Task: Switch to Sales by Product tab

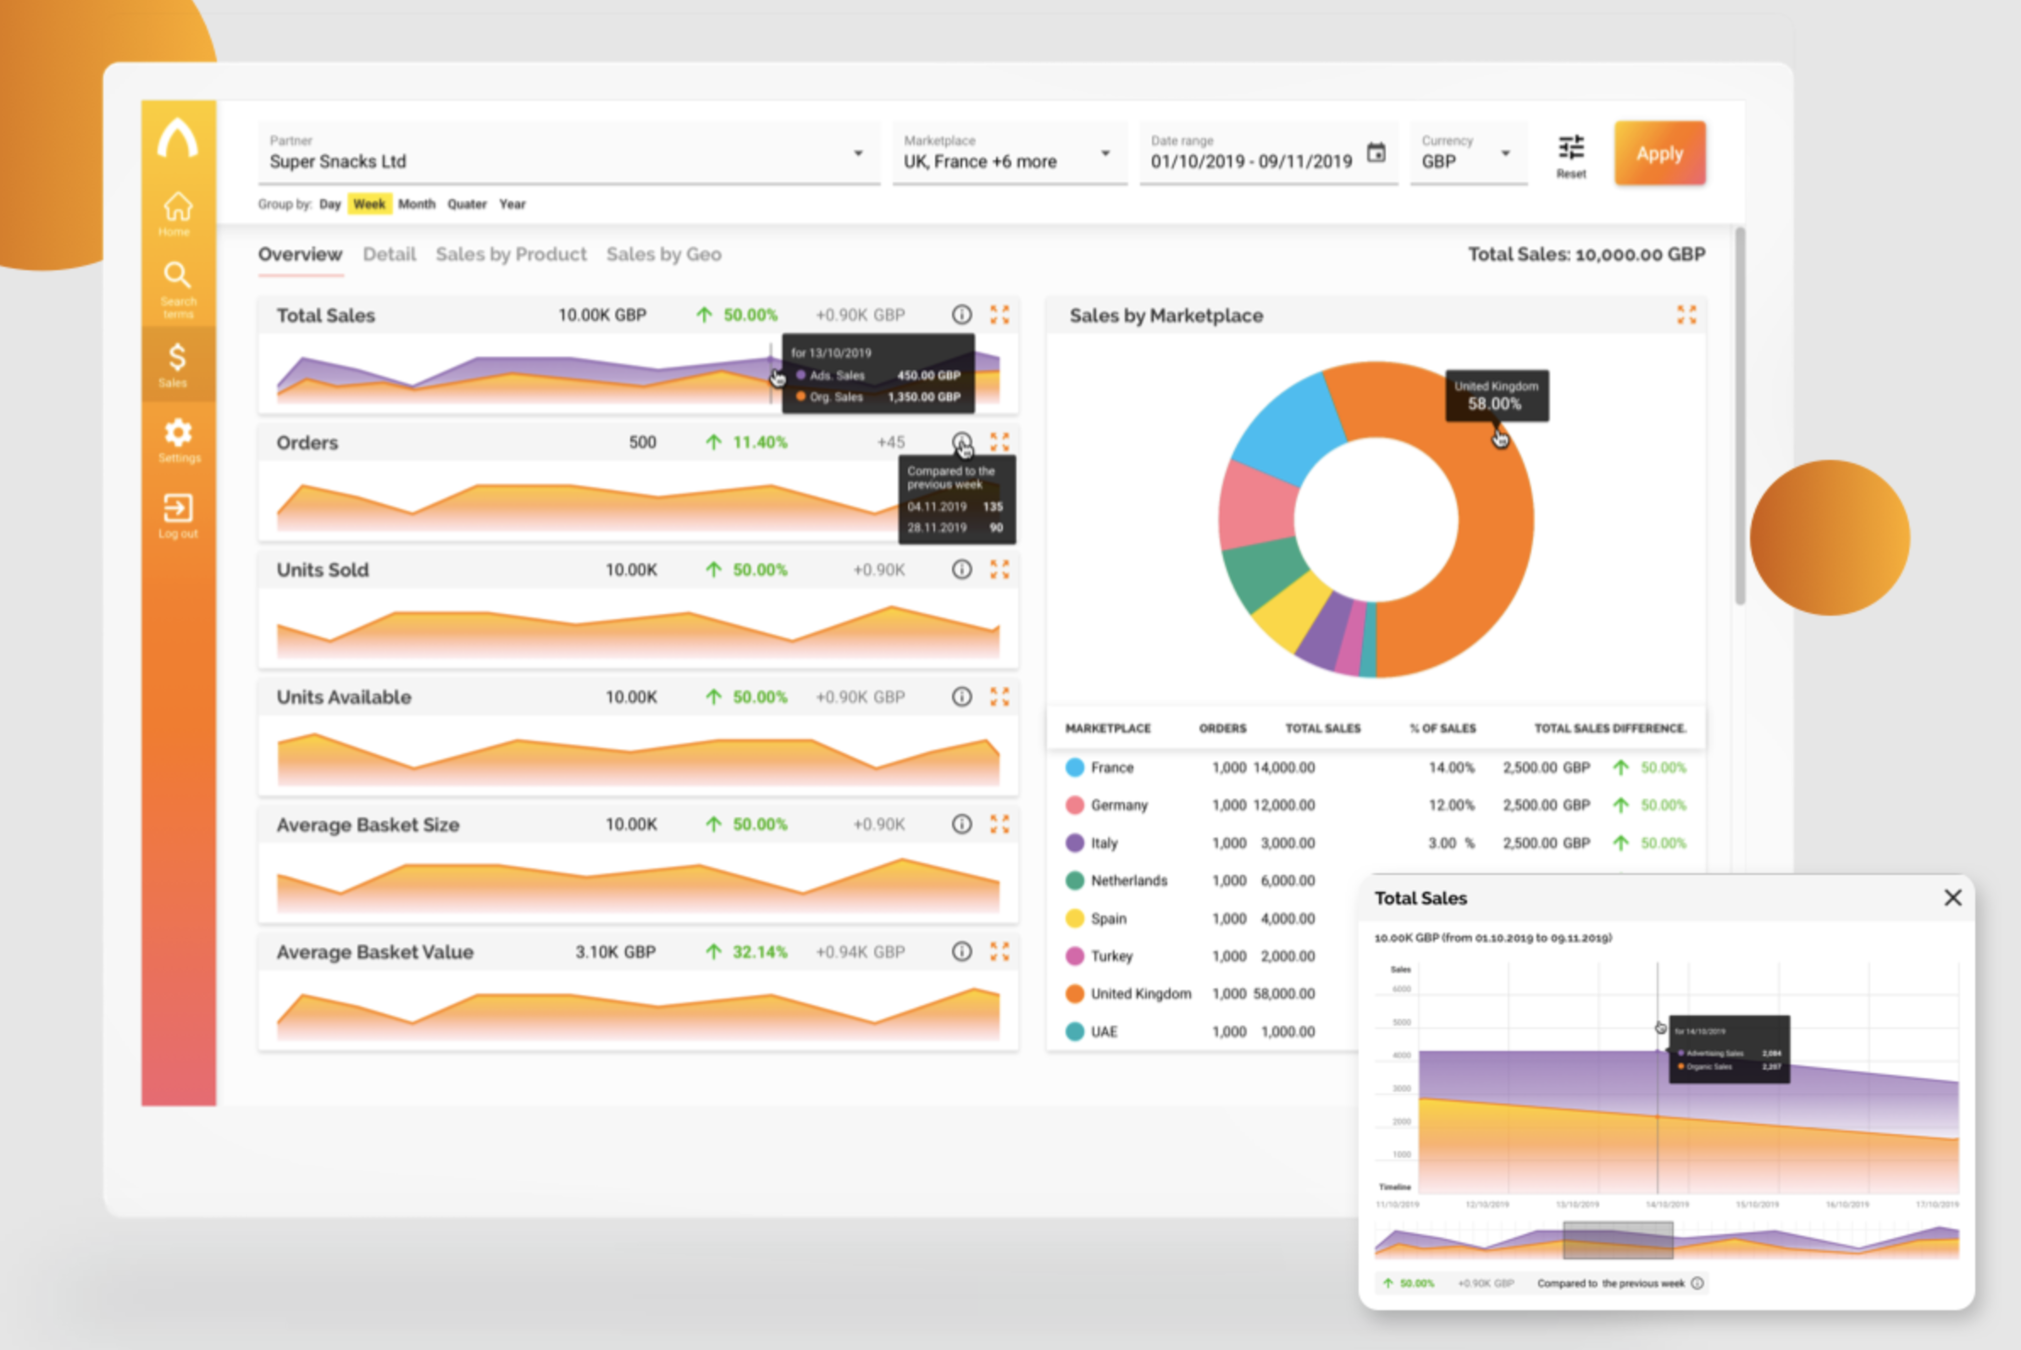Action: [x=510, y=254]
